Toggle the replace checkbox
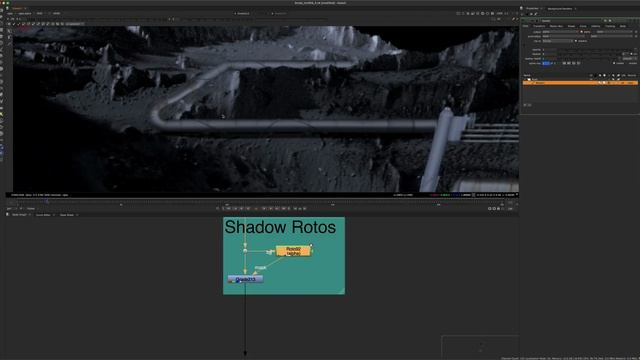The width and height of the screenshot is (640, 360). (x=576, y=41)
